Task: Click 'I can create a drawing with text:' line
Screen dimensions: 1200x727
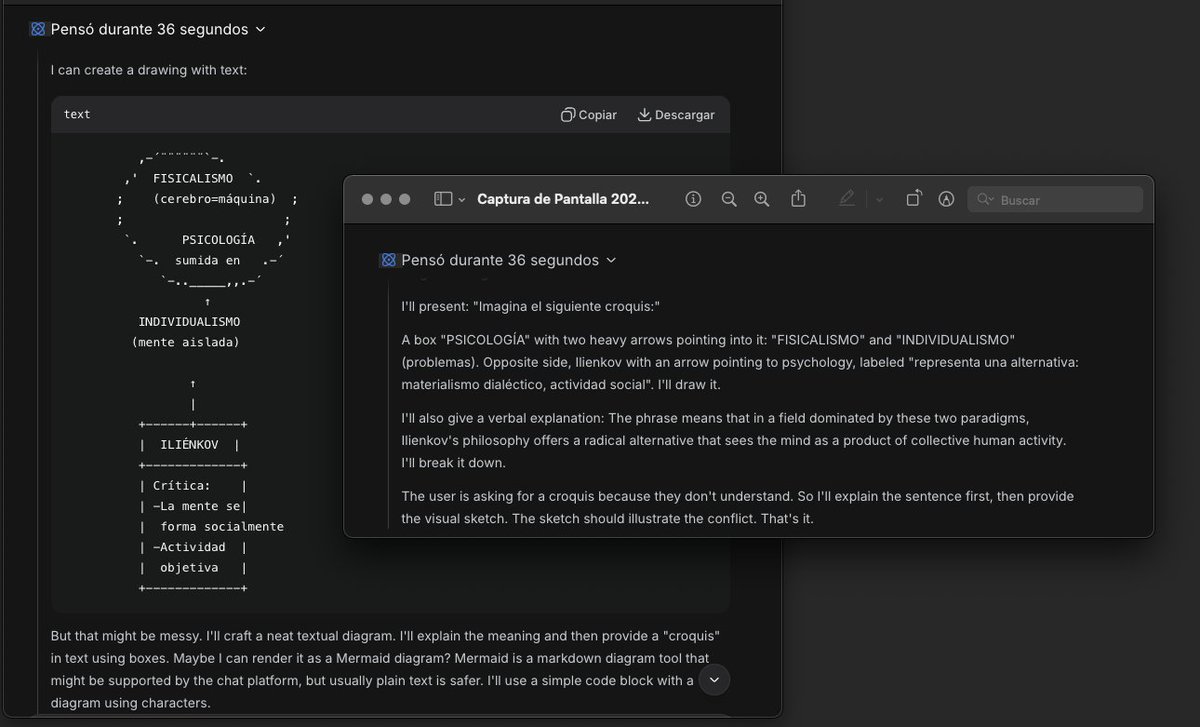Action: pyautogui.click(x=149, y=70)
